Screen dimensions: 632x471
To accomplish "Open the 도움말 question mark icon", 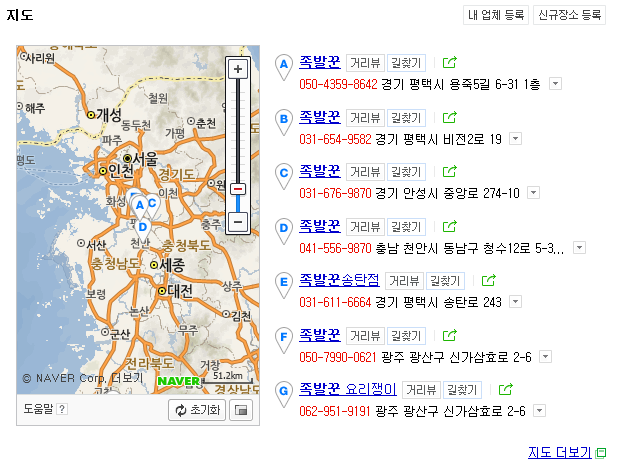I will coord(62,409).
